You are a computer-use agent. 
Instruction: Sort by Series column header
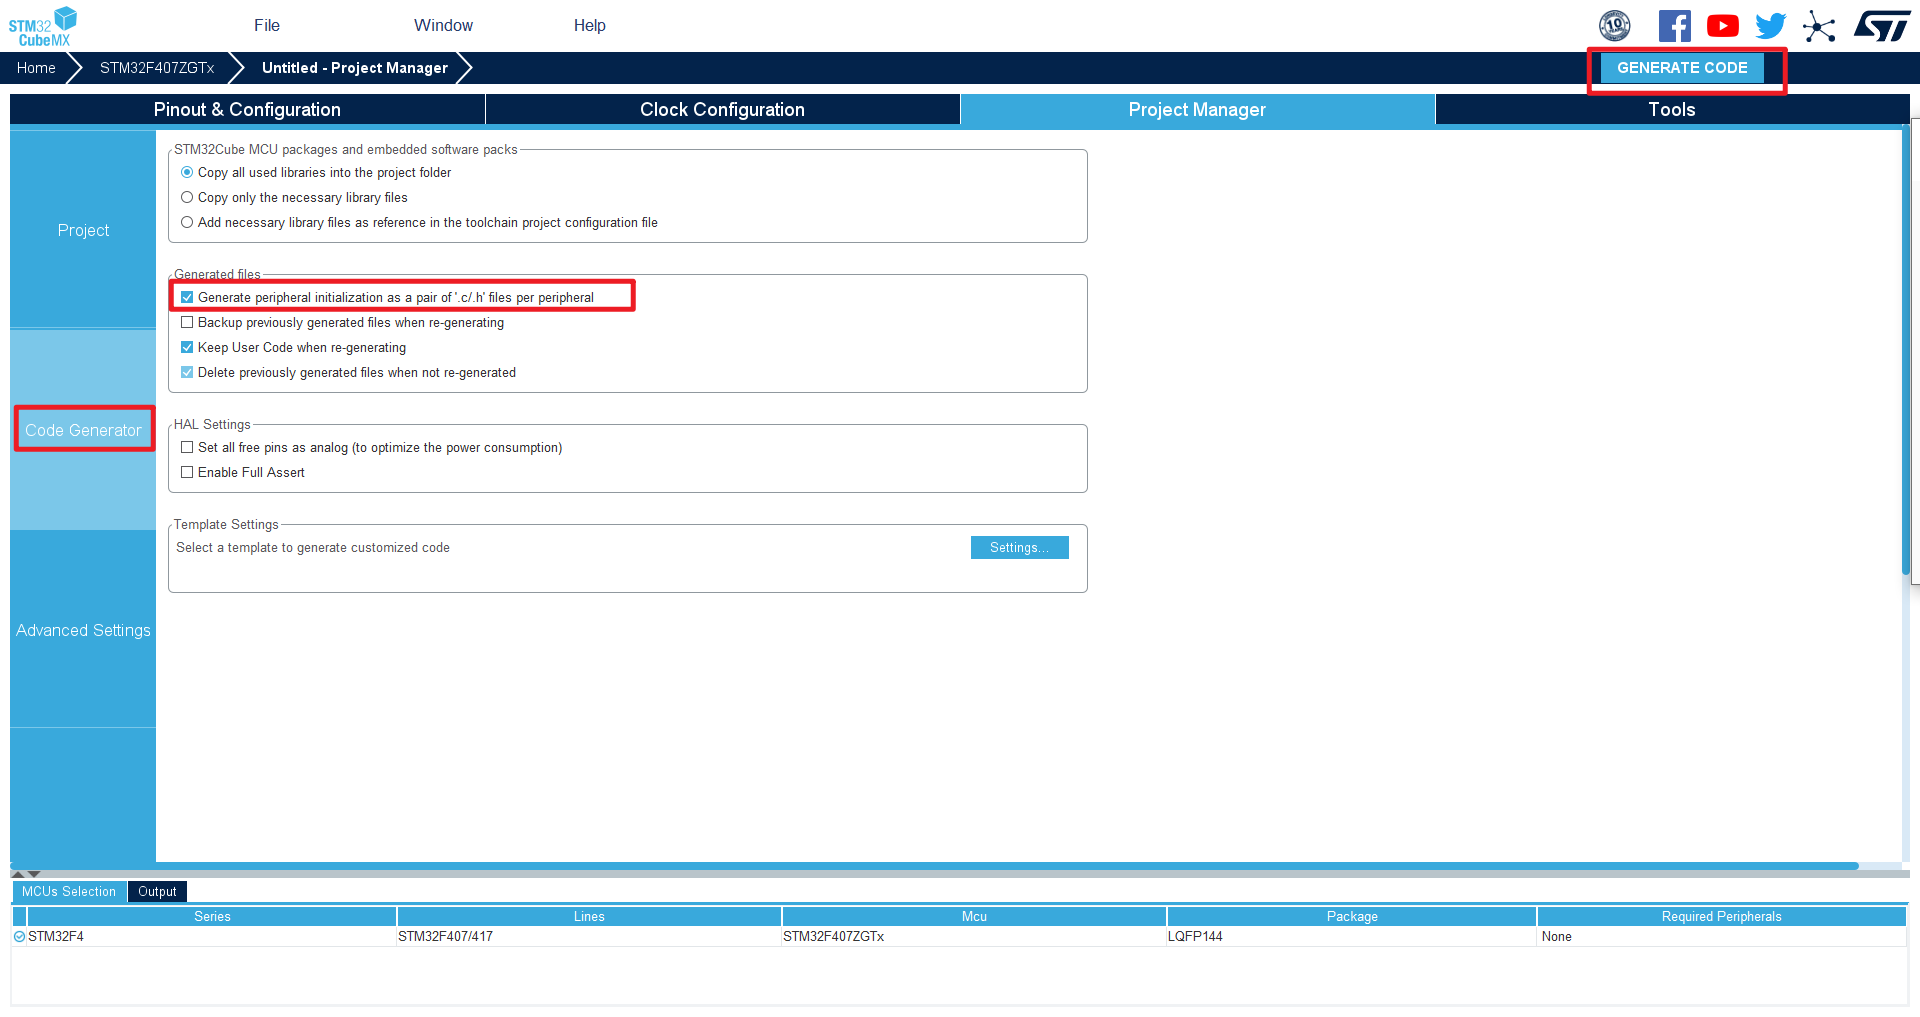click(x=212, y=917)
